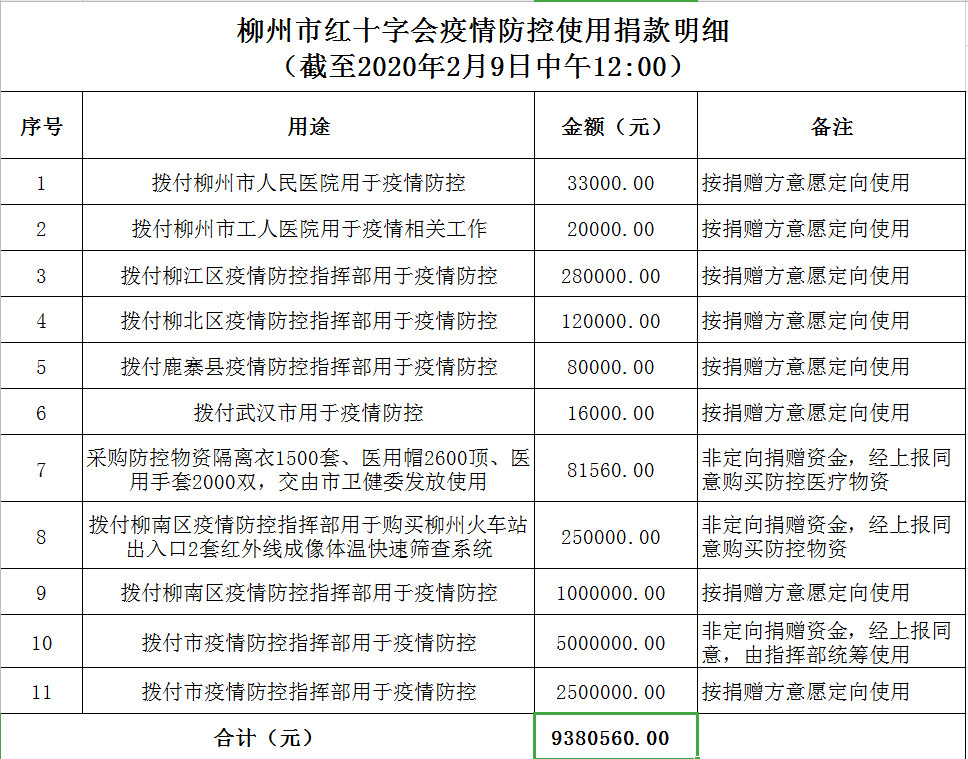Select the amount cell 2500000.00
The image size is (968, 759).
coord(616,690)
